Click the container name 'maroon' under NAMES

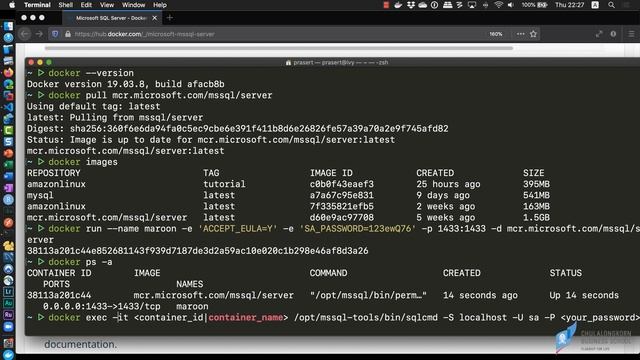pyautogui.click(x=192, y=306)
